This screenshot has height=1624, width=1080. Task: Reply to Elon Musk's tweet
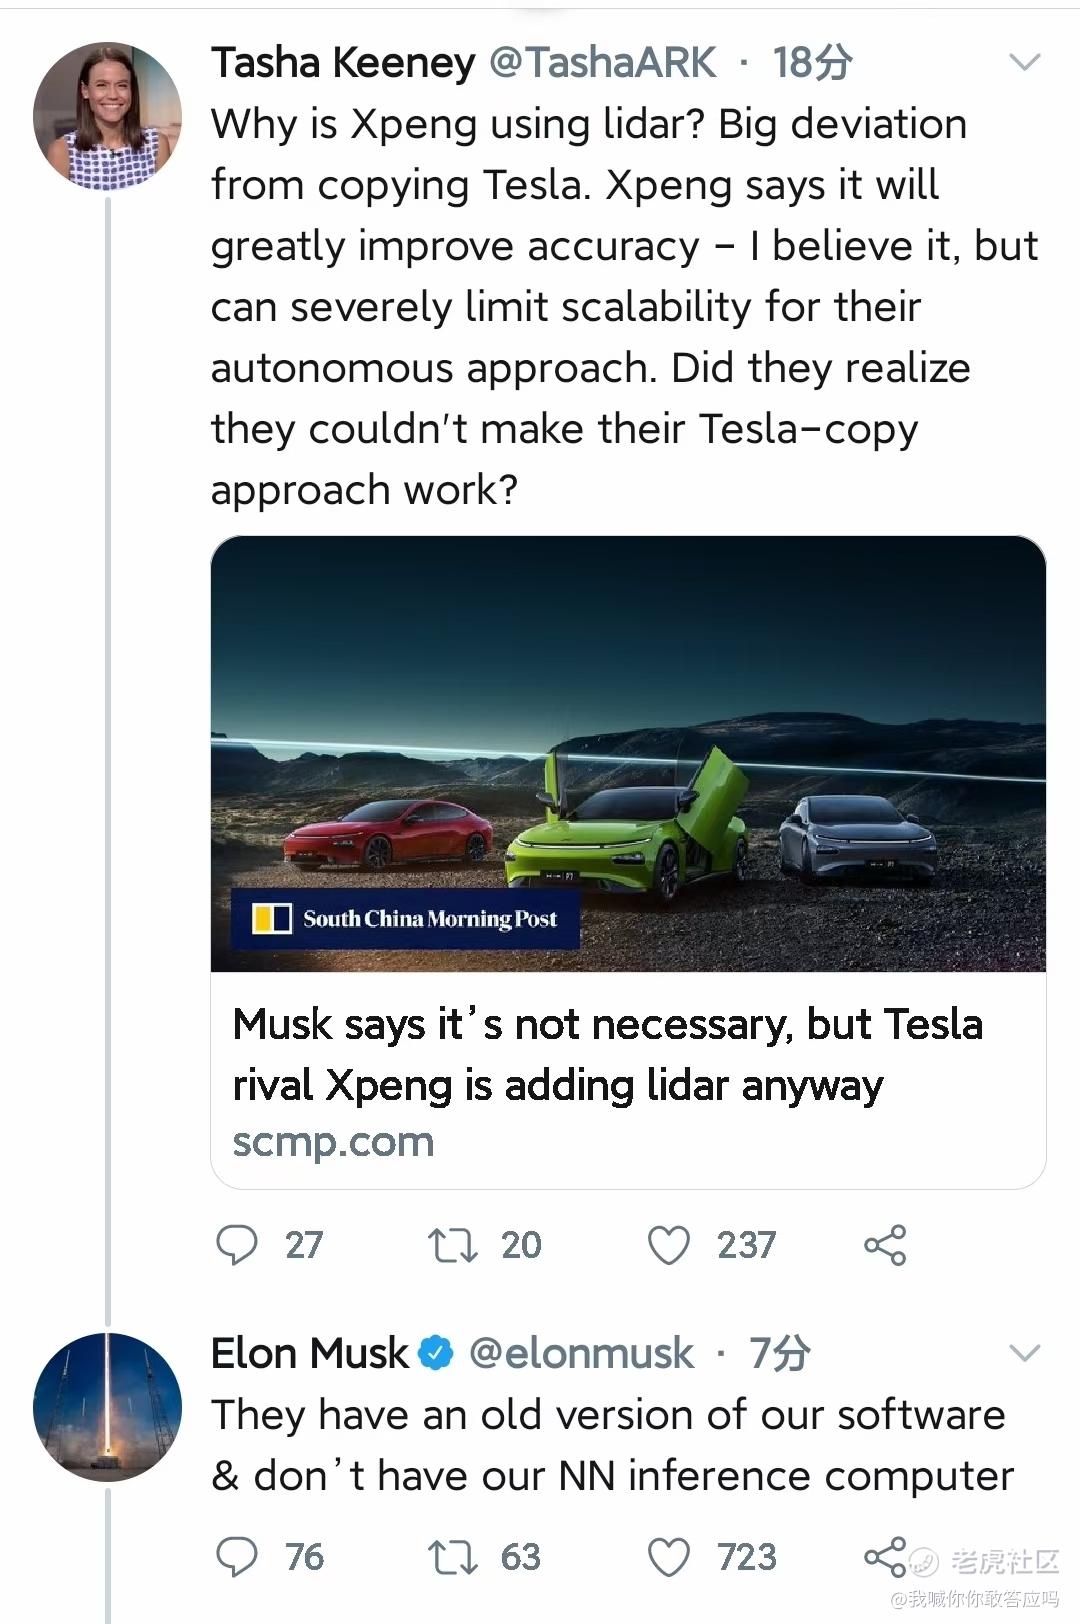(x=237, y=1557)
